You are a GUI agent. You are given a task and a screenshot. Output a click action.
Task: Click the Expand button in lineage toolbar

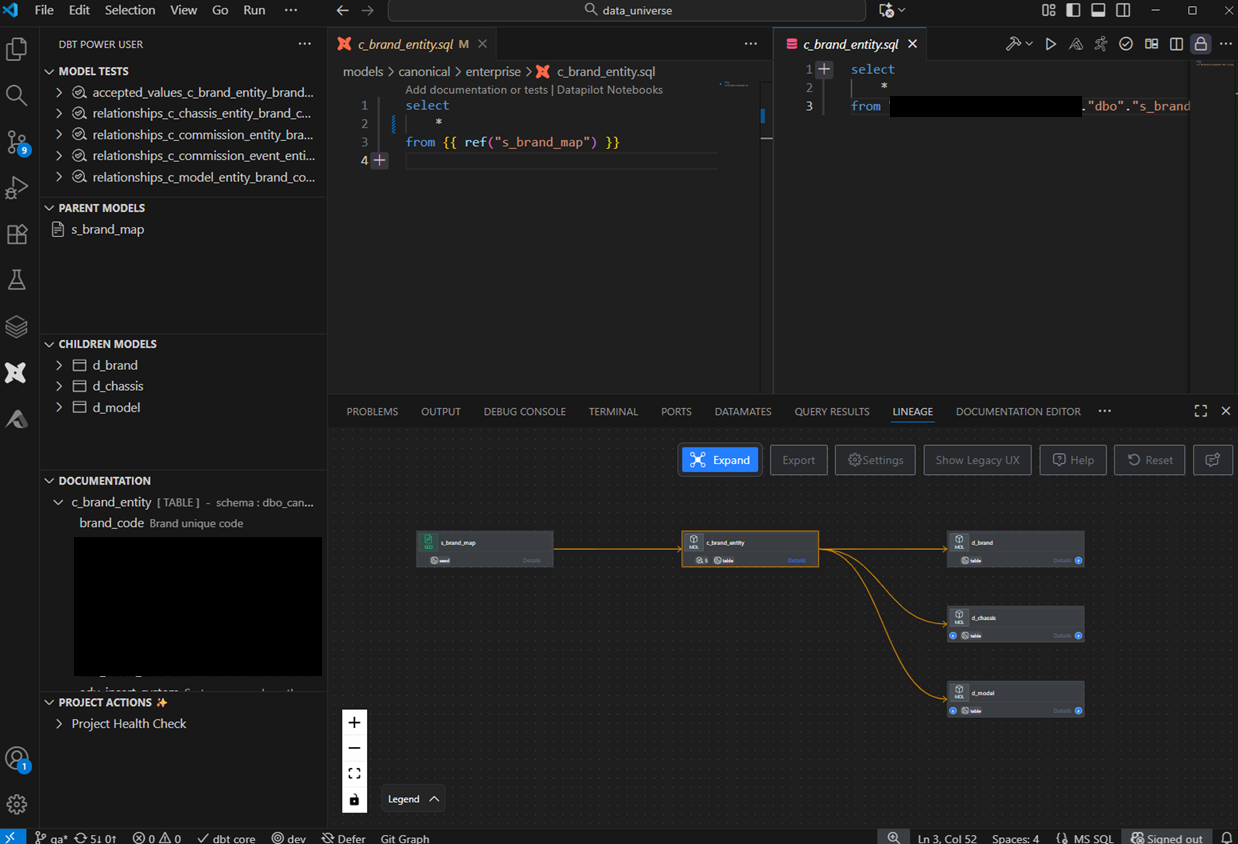pos(720,459)
